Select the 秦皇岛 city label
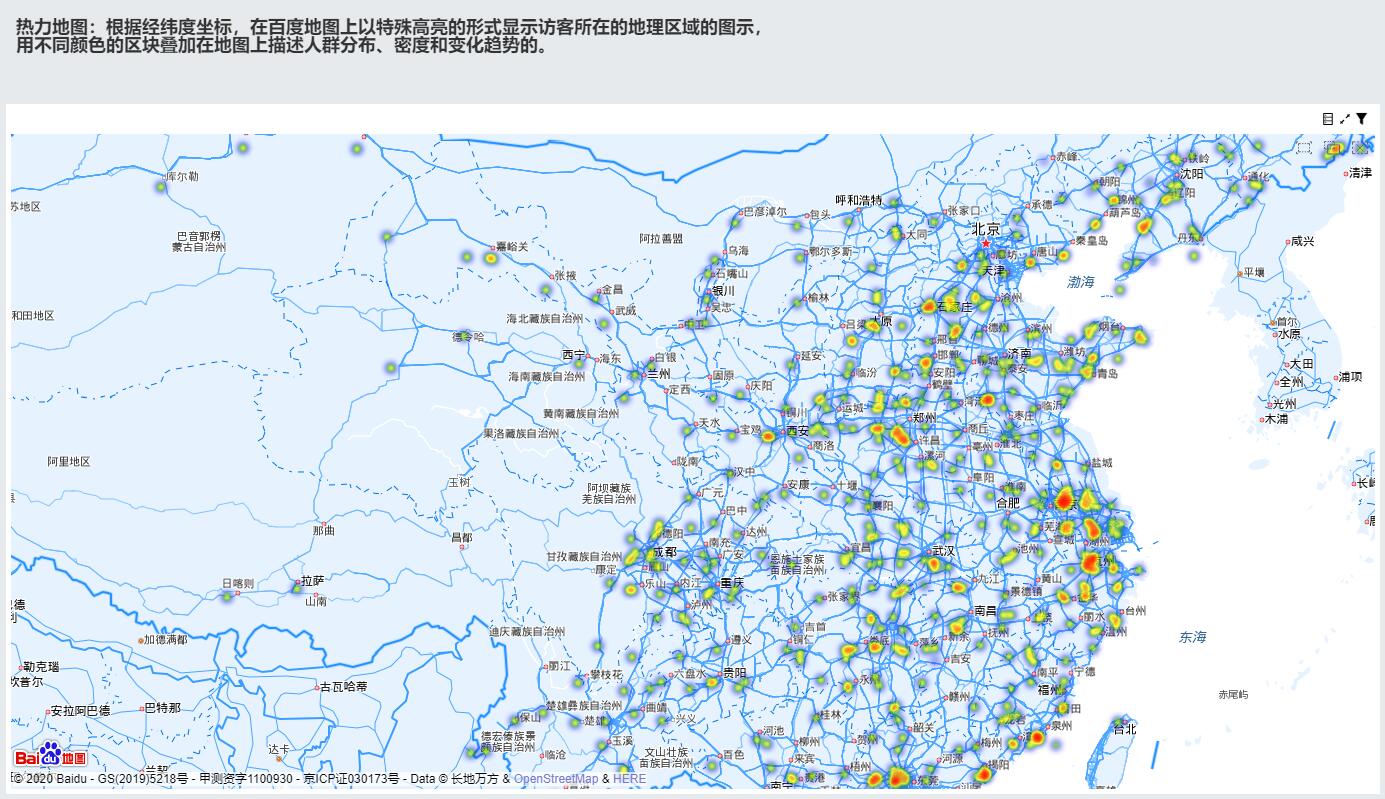The image size is (1385, 799). point(1092,241)
